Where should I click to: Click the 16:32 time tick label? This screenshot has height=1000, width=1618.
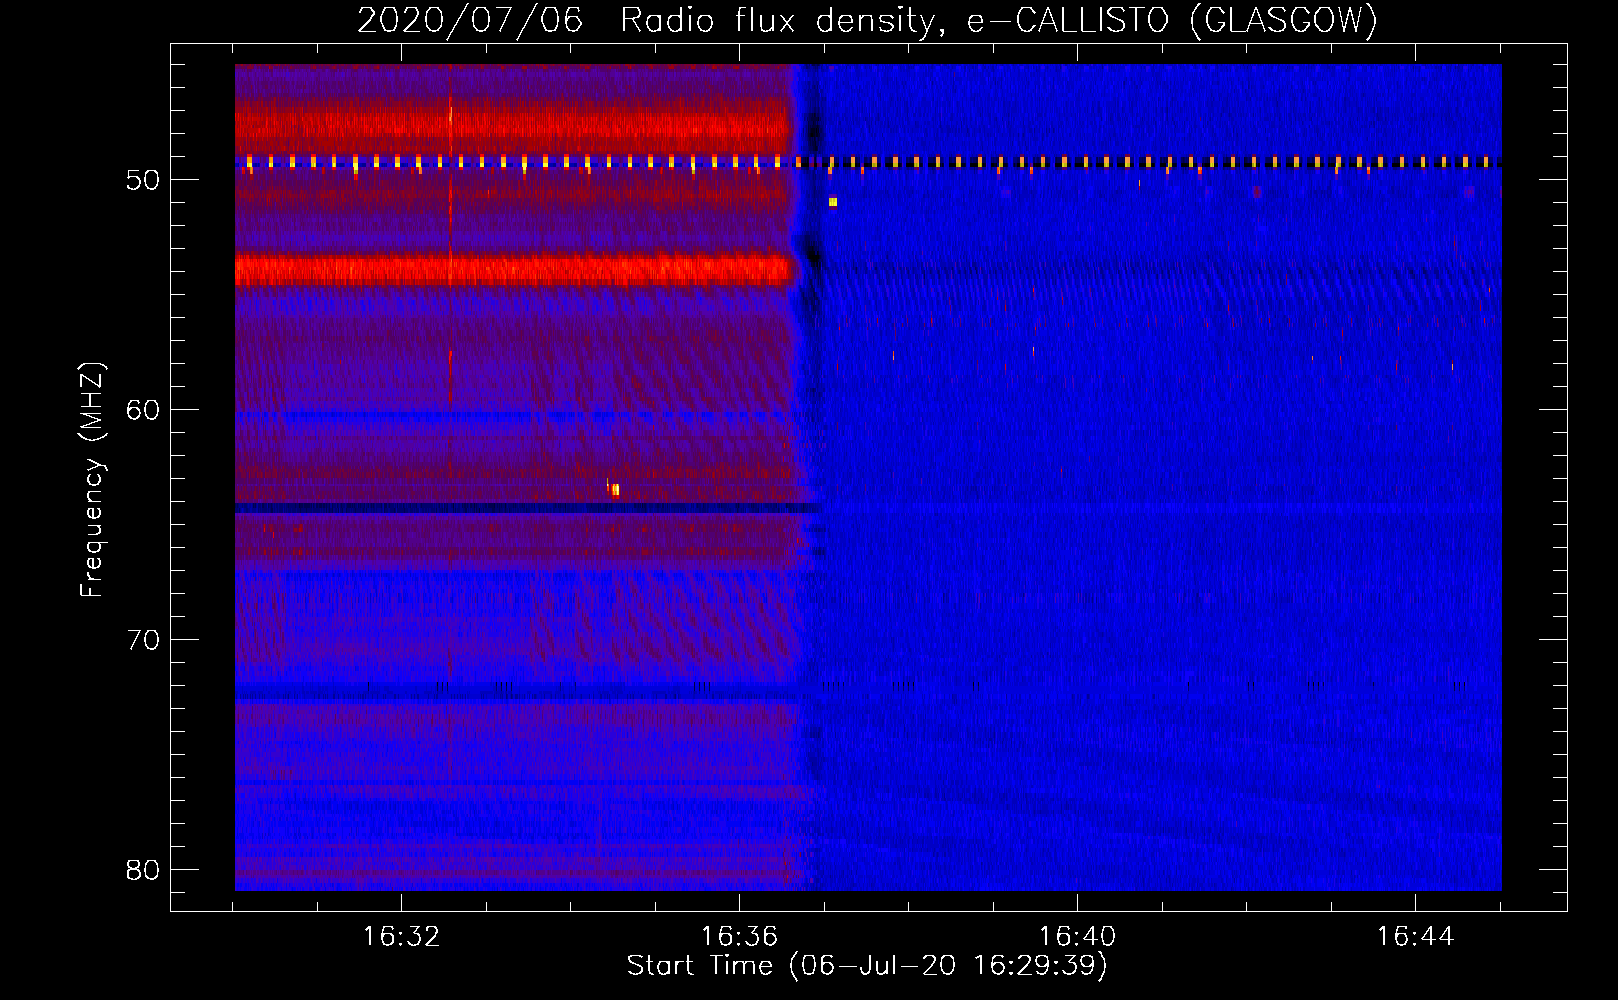(x=401, y=937)
